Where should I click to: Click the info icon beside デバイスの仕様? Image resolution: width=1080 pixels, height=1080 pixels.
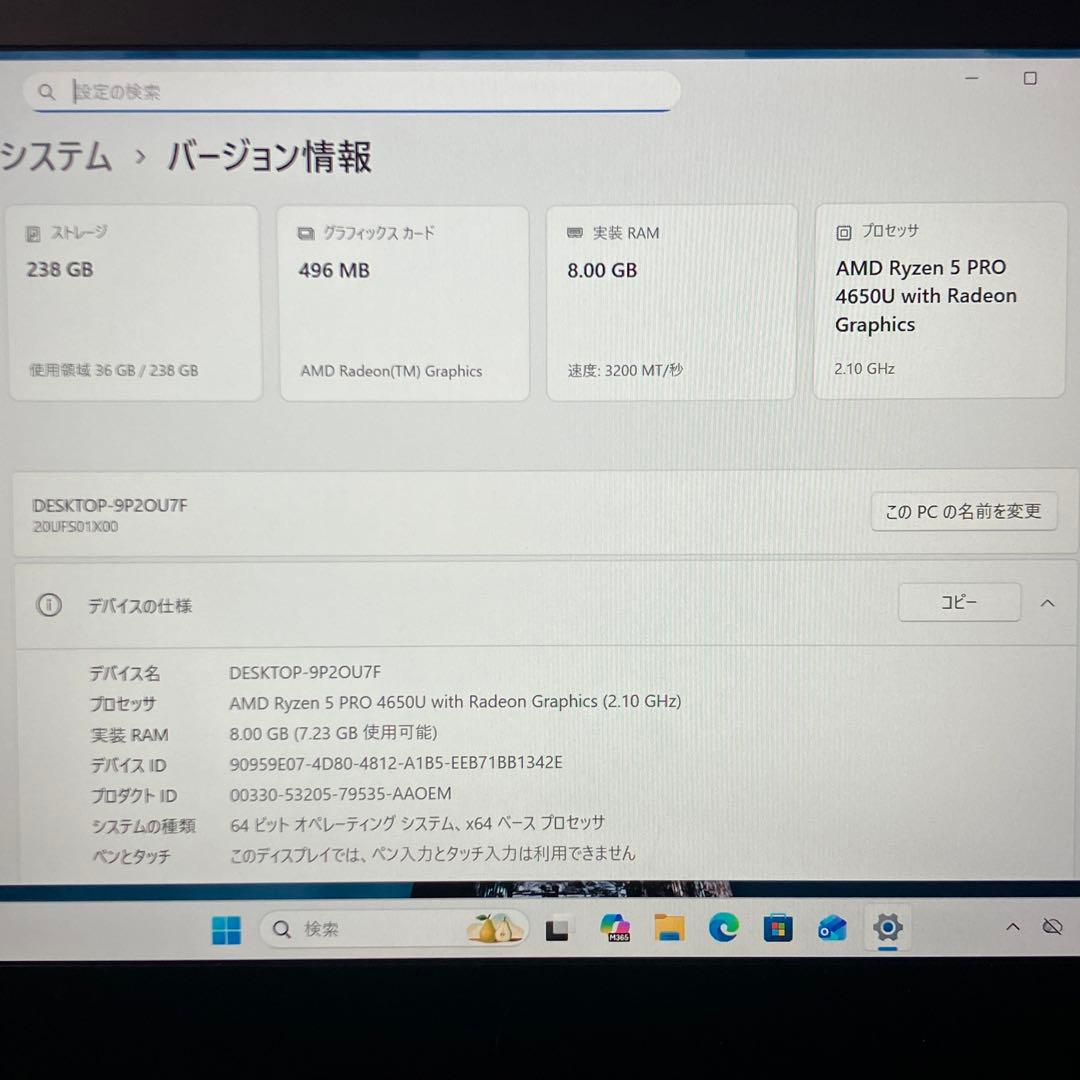click(x=49, y=605)
